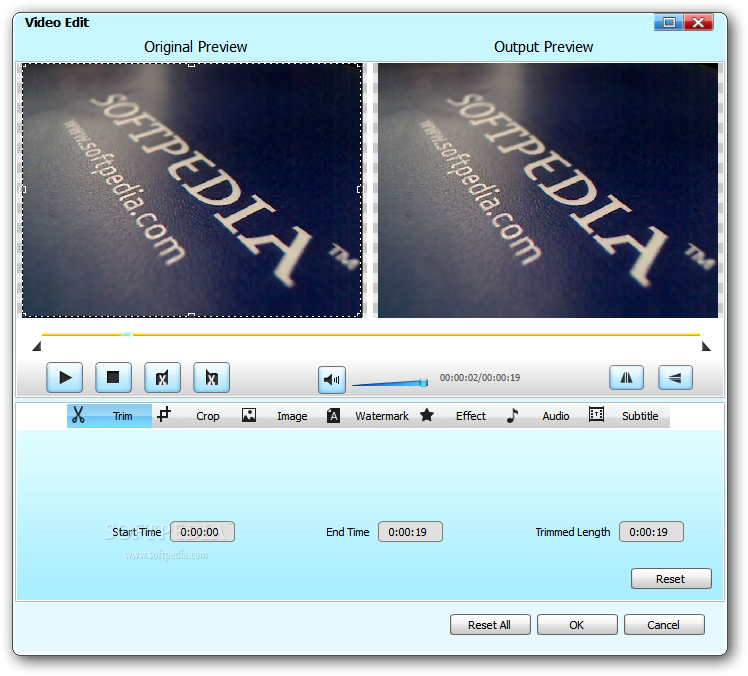Open the Watermark tab

pos(367,416)
